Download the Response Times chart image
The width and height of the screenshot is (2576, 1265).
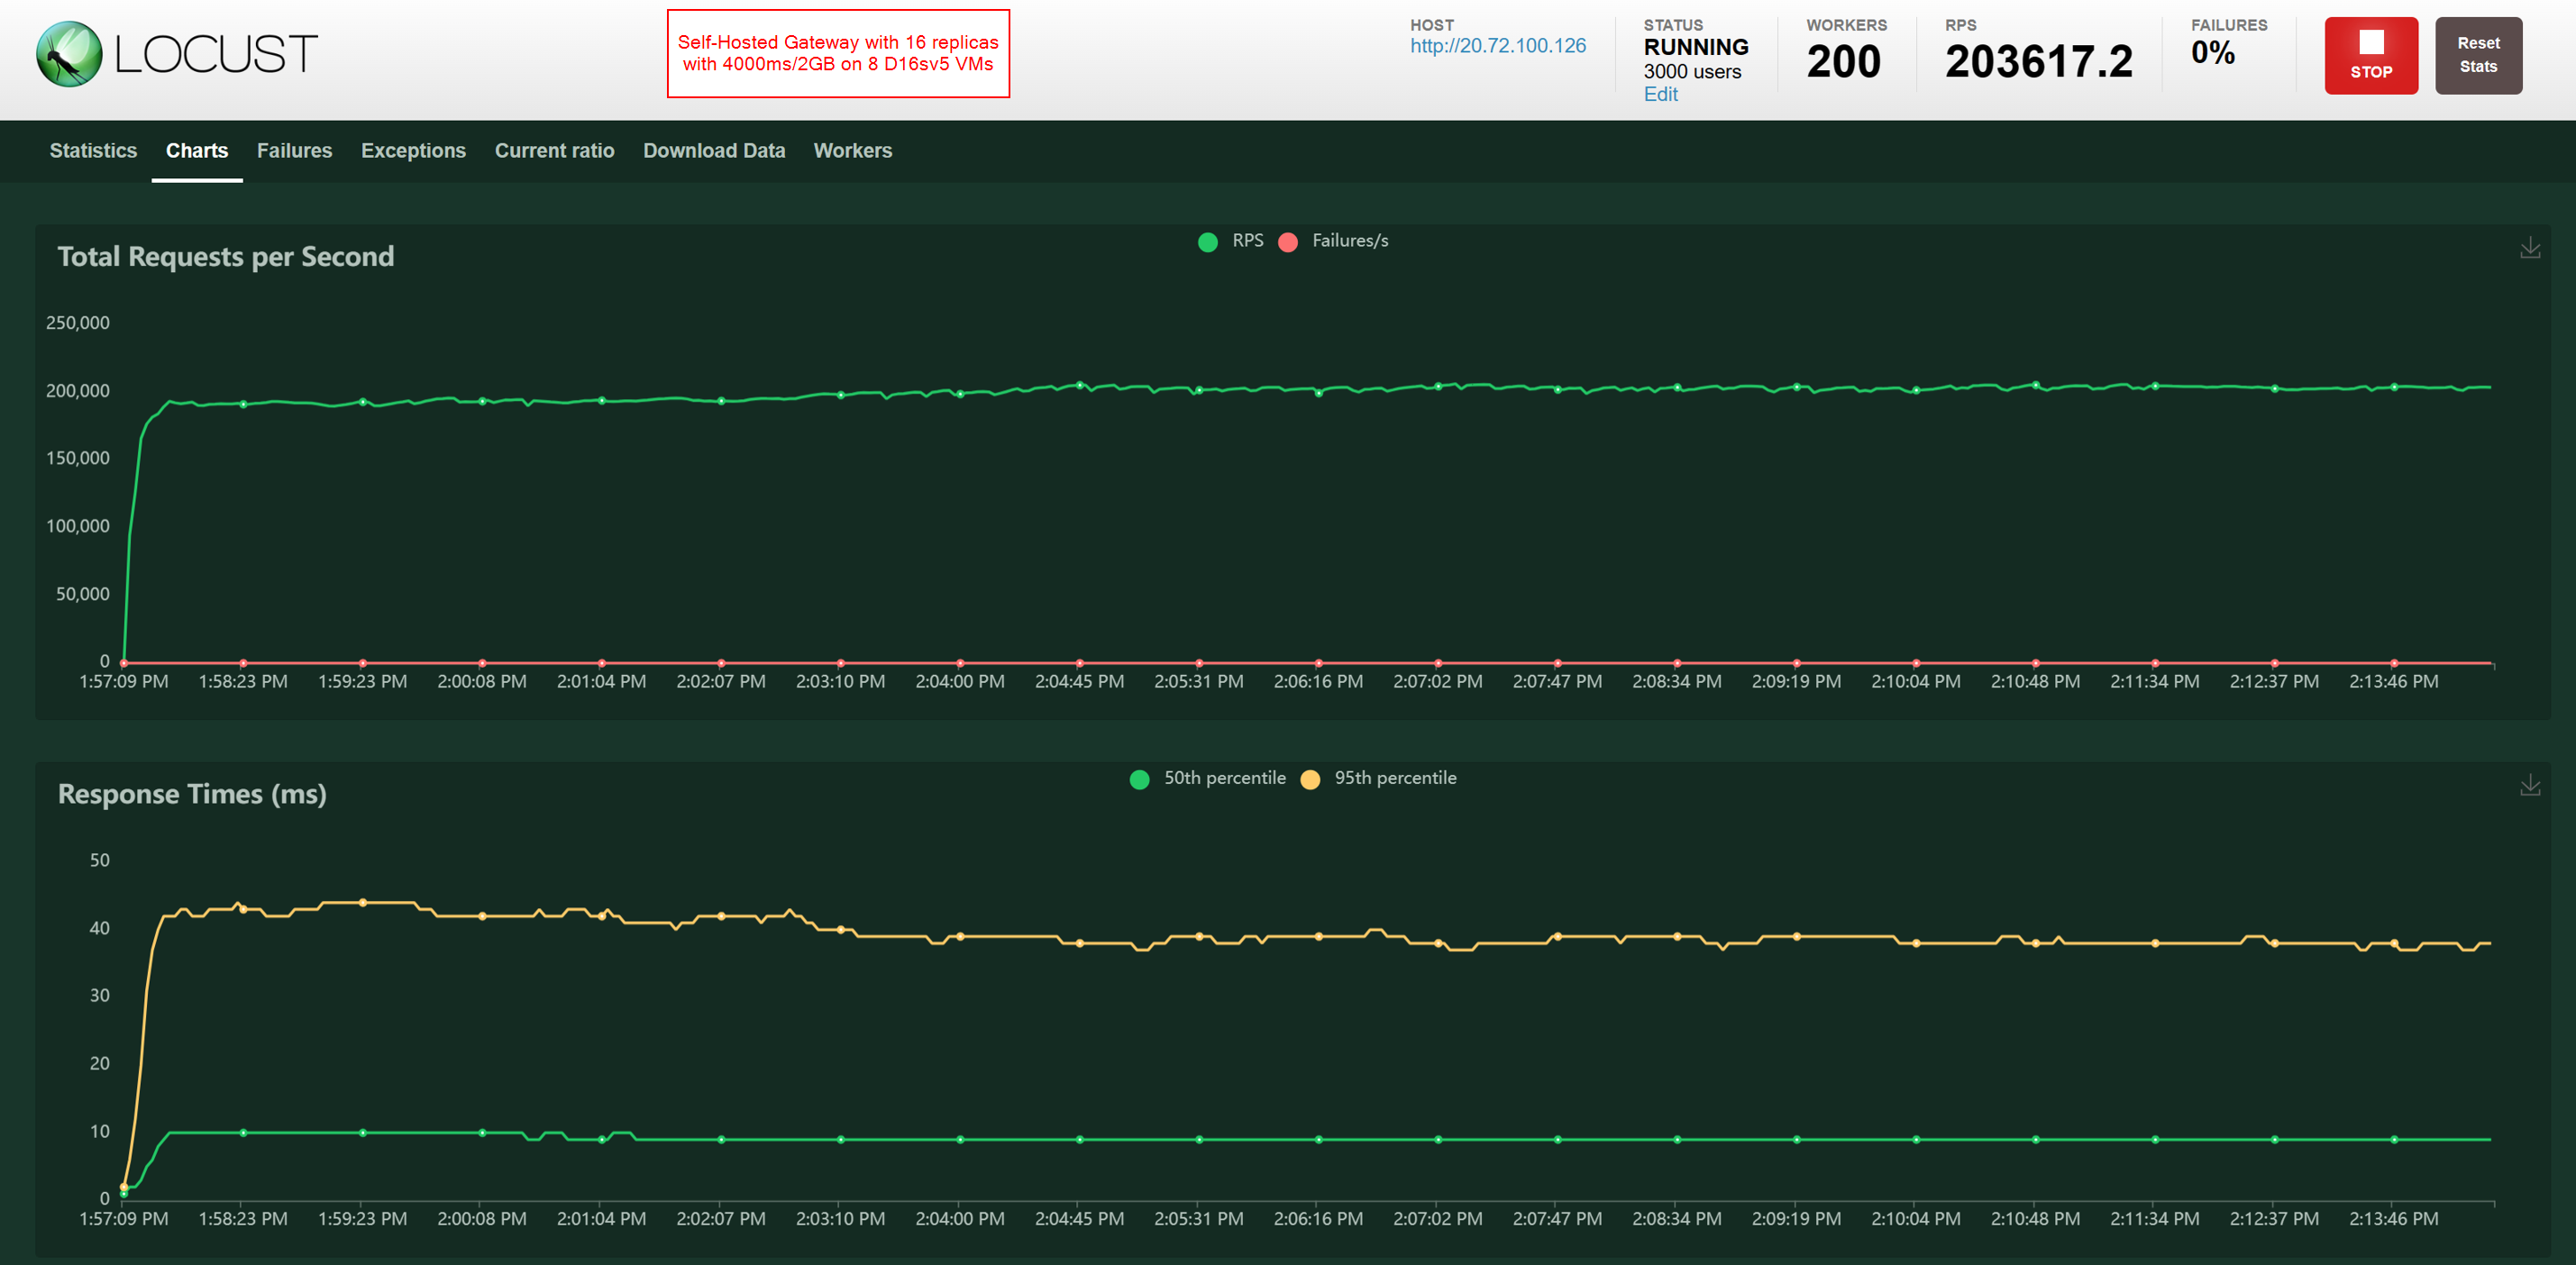click(x=2529, y=785)
